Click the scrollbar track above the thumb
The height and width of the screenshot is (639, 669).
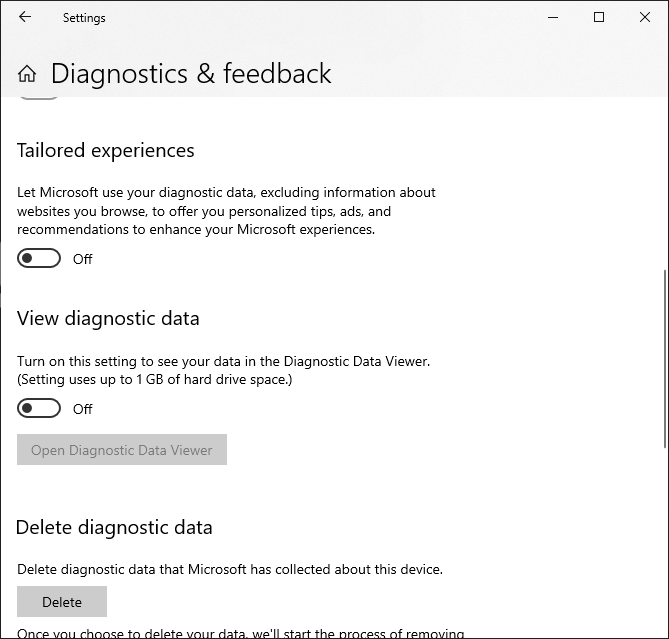click(x=664, y=180)
